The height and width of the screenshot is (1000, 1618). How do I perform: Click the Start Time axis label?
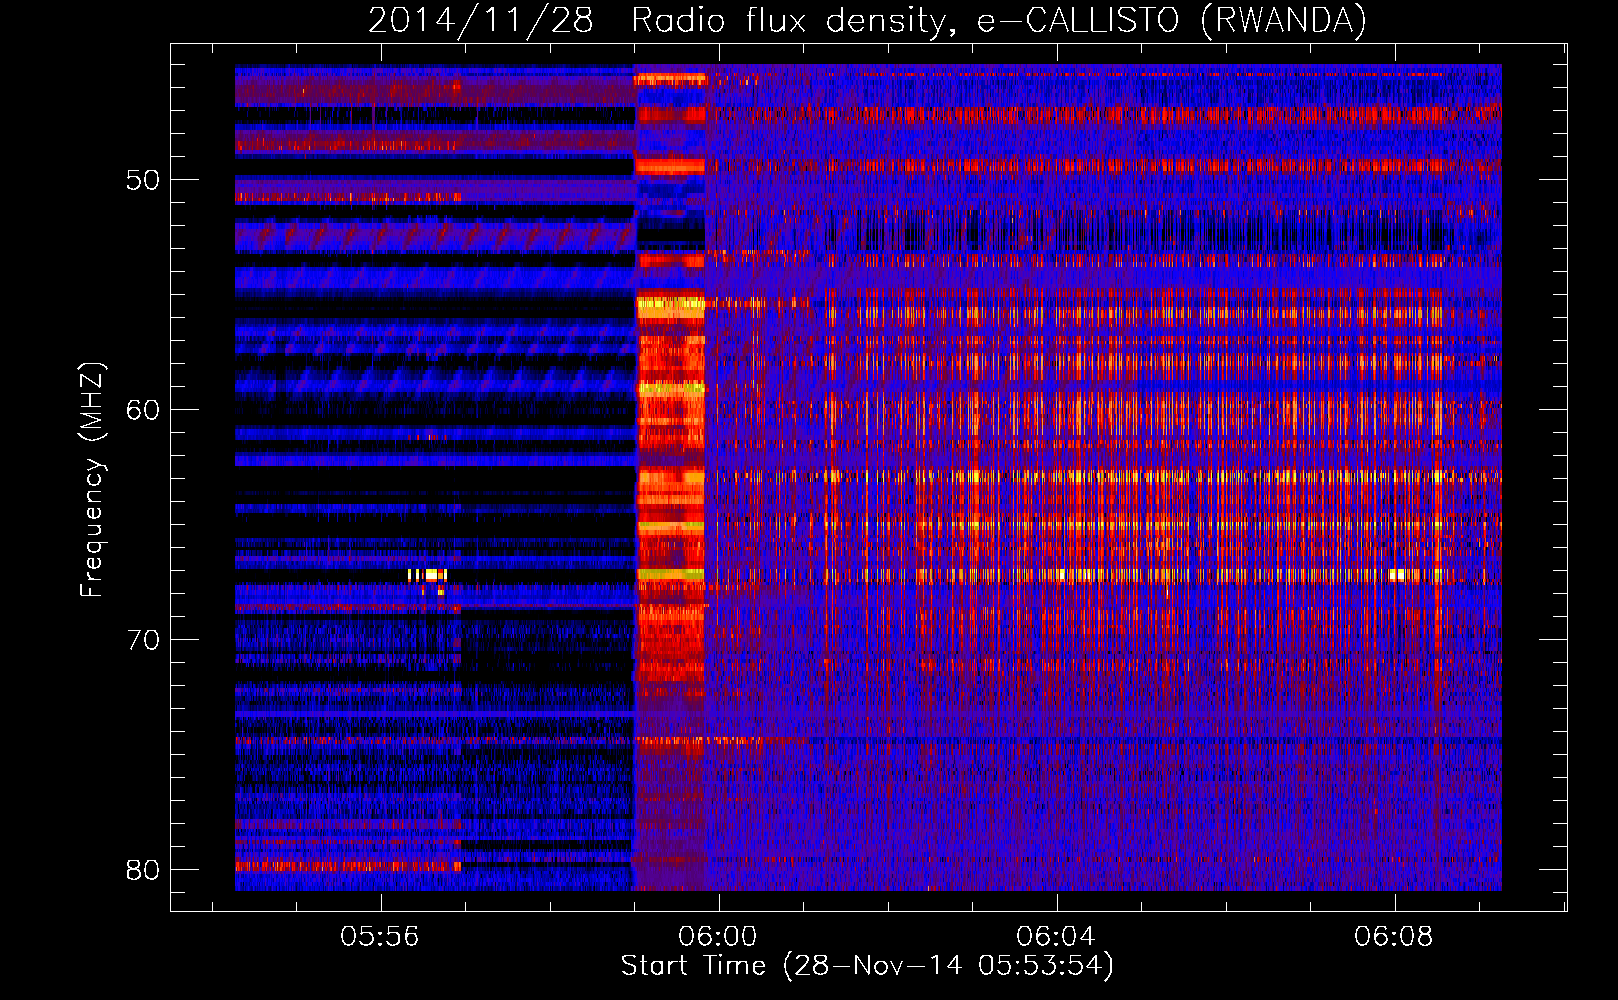tap(867, 966)
